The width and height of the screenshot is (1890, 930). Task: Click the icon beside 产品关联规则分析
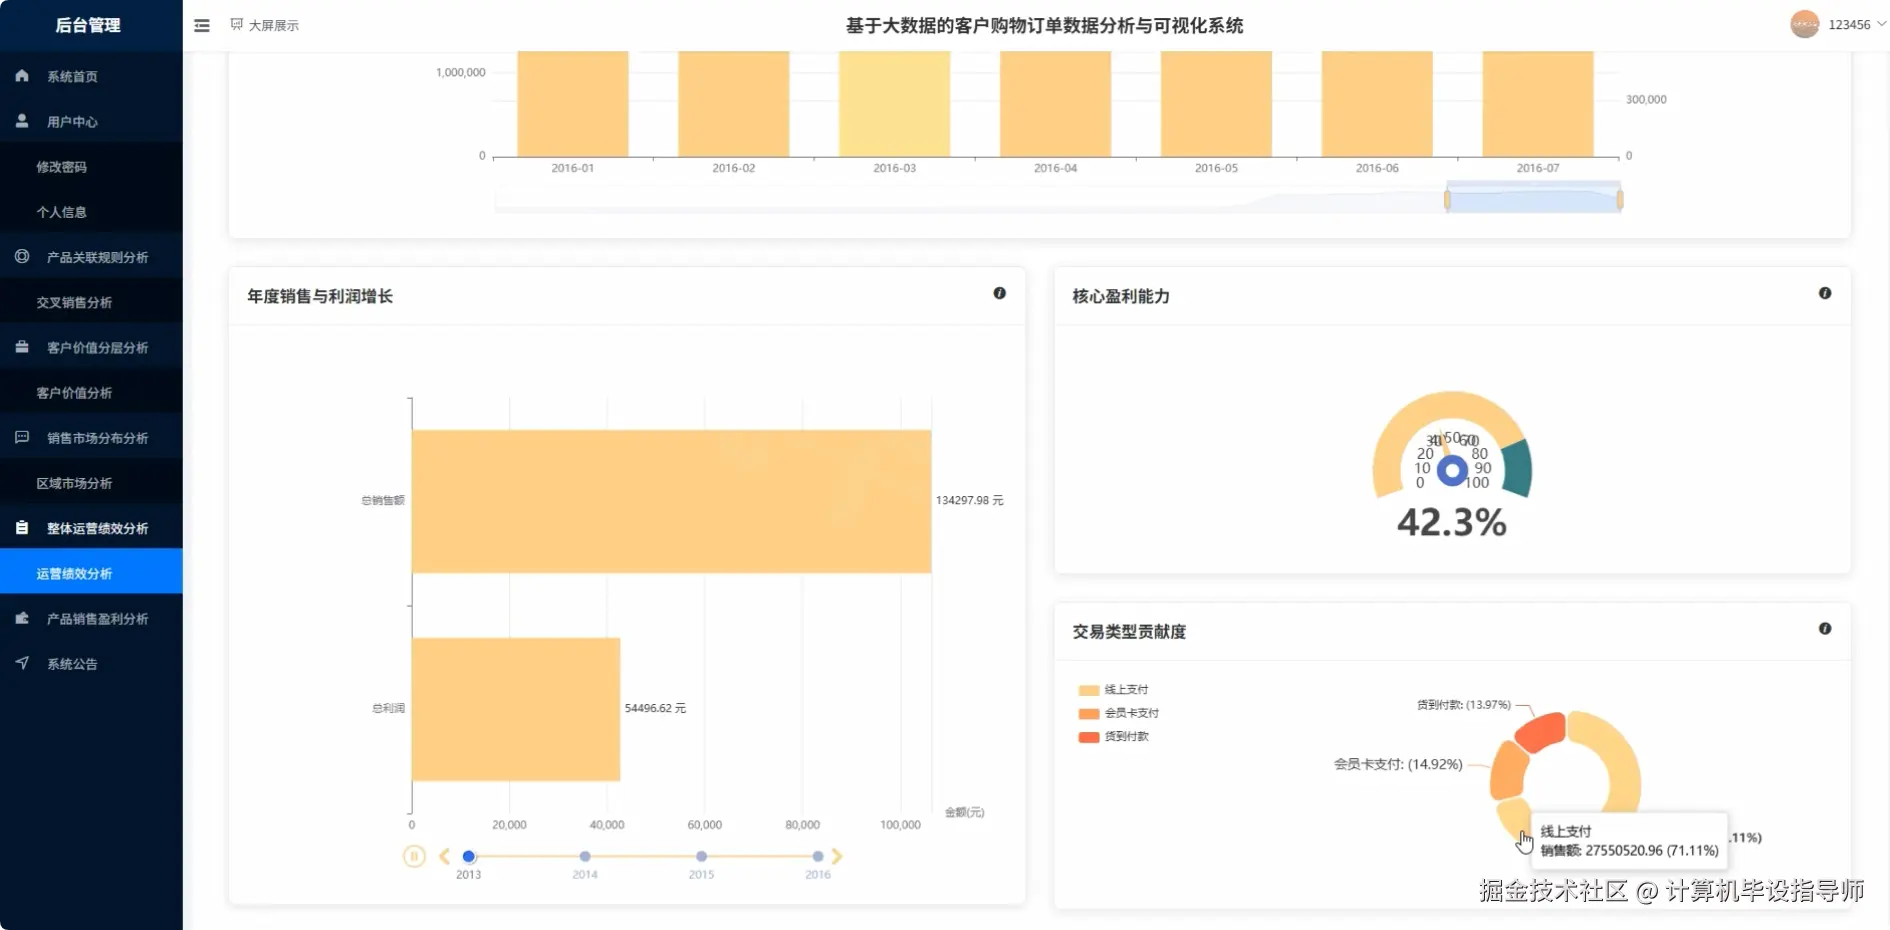point(22,257)
